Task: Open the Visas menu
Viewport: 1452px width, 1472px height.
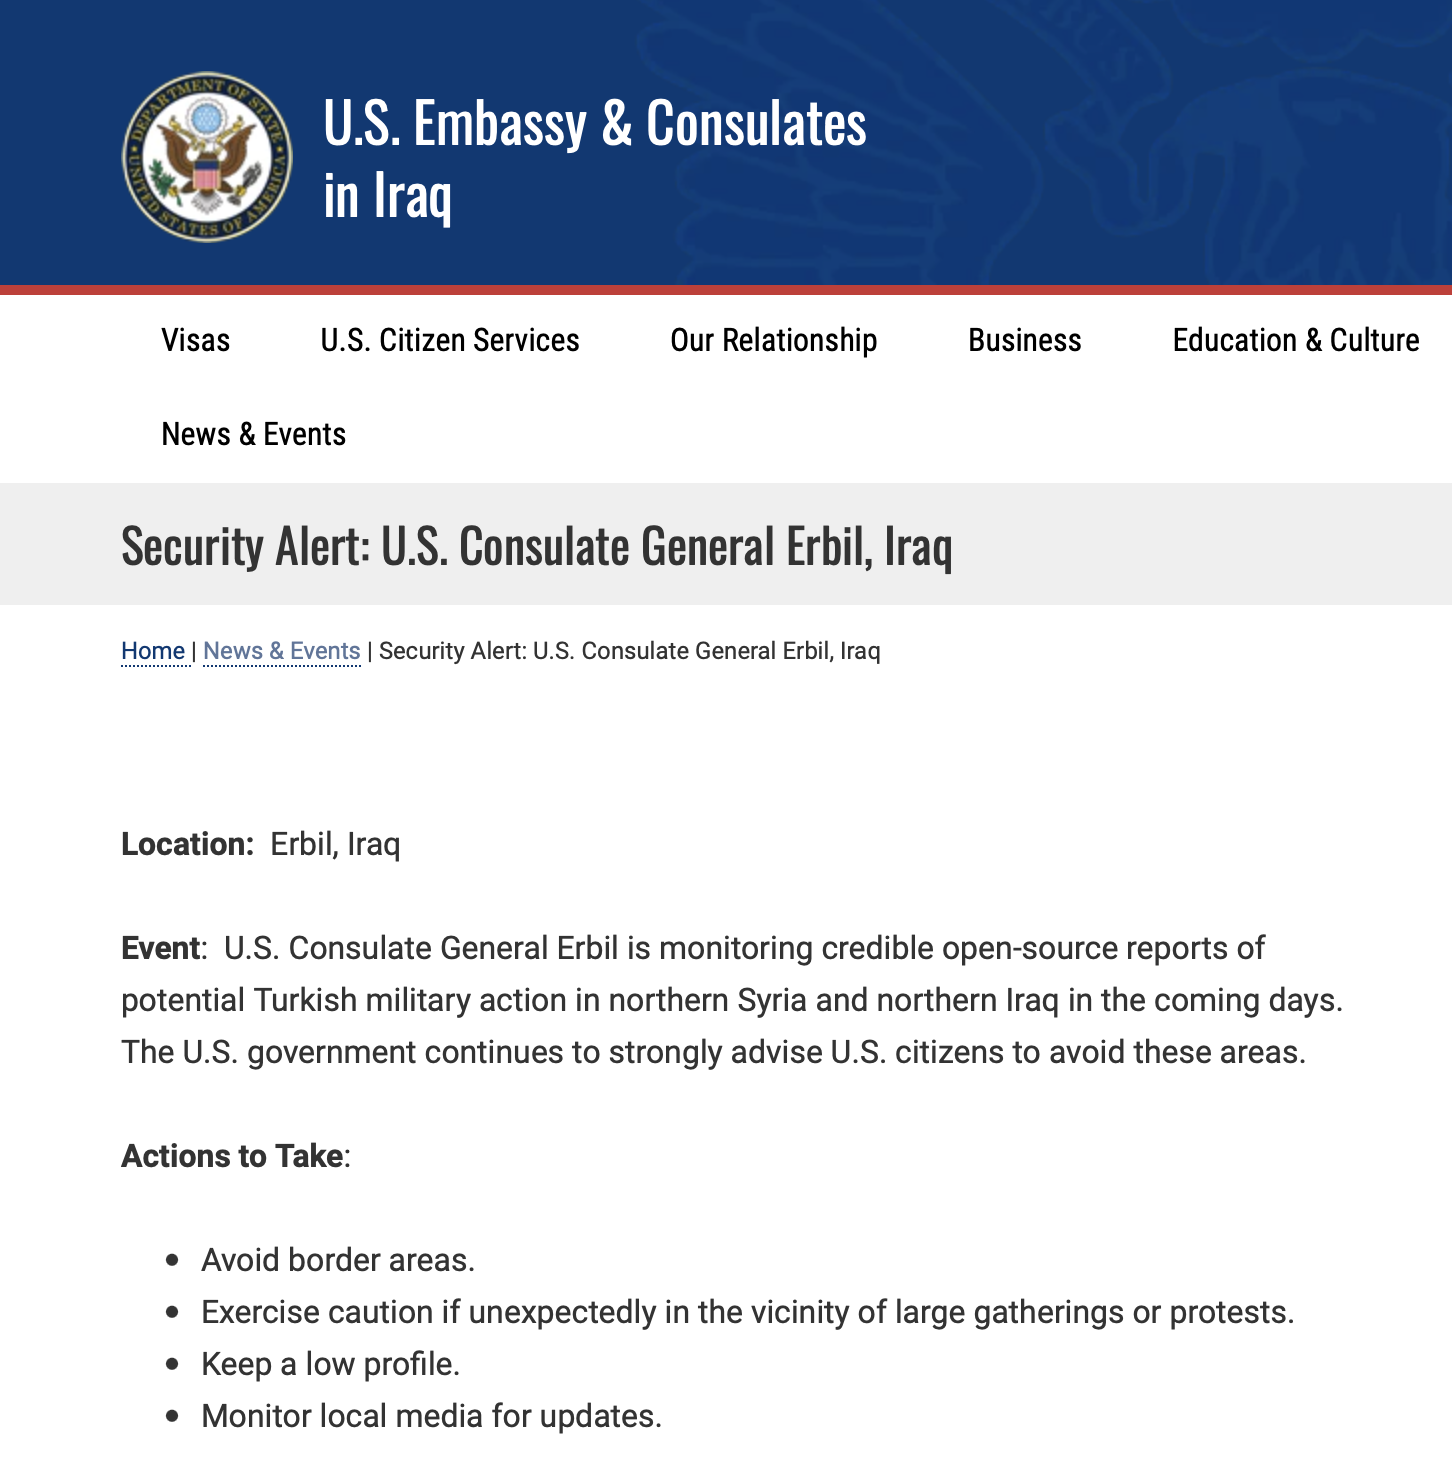Action: click(195, 340)
